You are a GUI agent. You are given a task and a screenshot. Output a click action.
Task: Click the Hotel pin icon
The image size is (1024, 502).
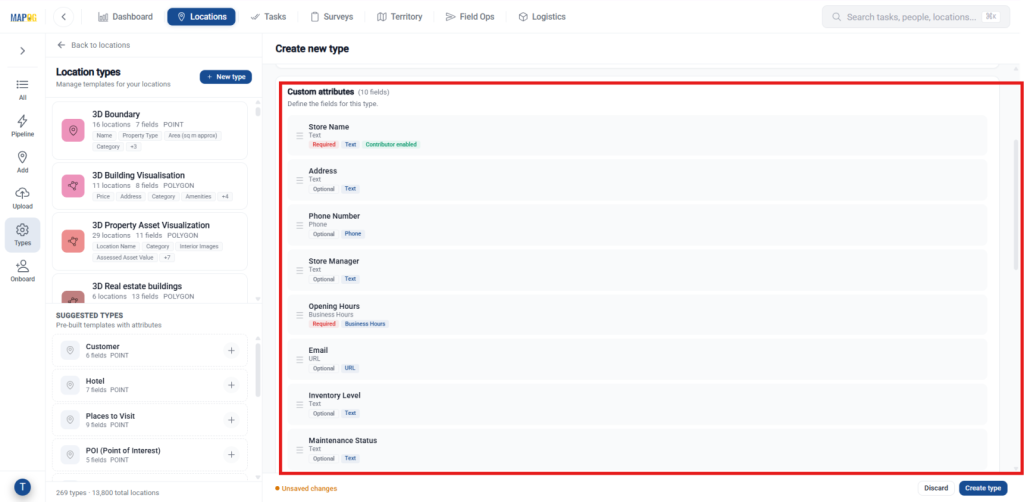click(70, 385)
